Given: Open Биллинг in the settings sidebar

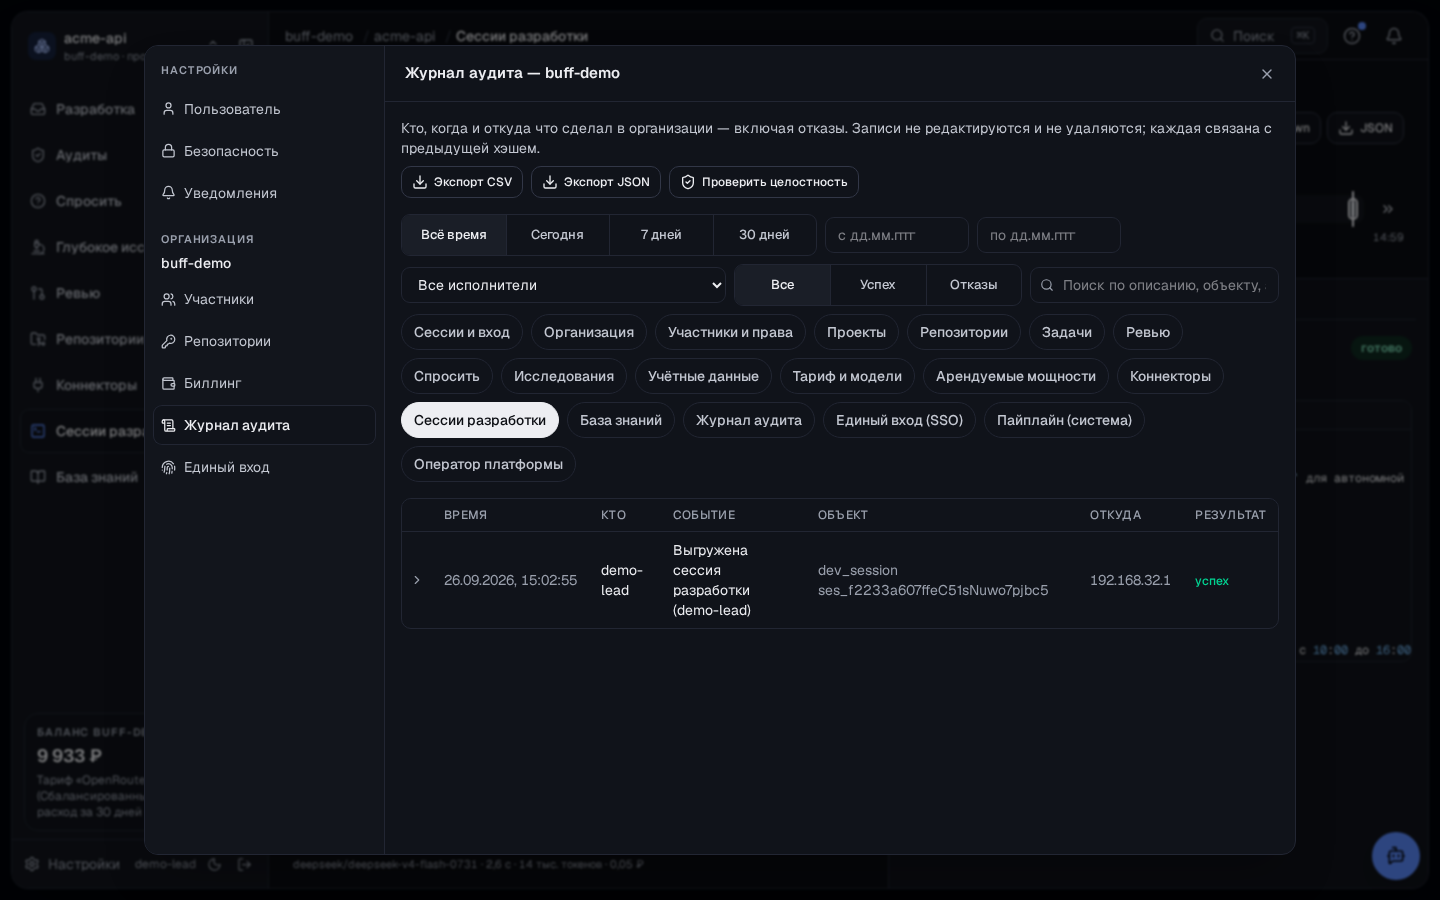Looking at the screenshot, I should pos(264,383).
